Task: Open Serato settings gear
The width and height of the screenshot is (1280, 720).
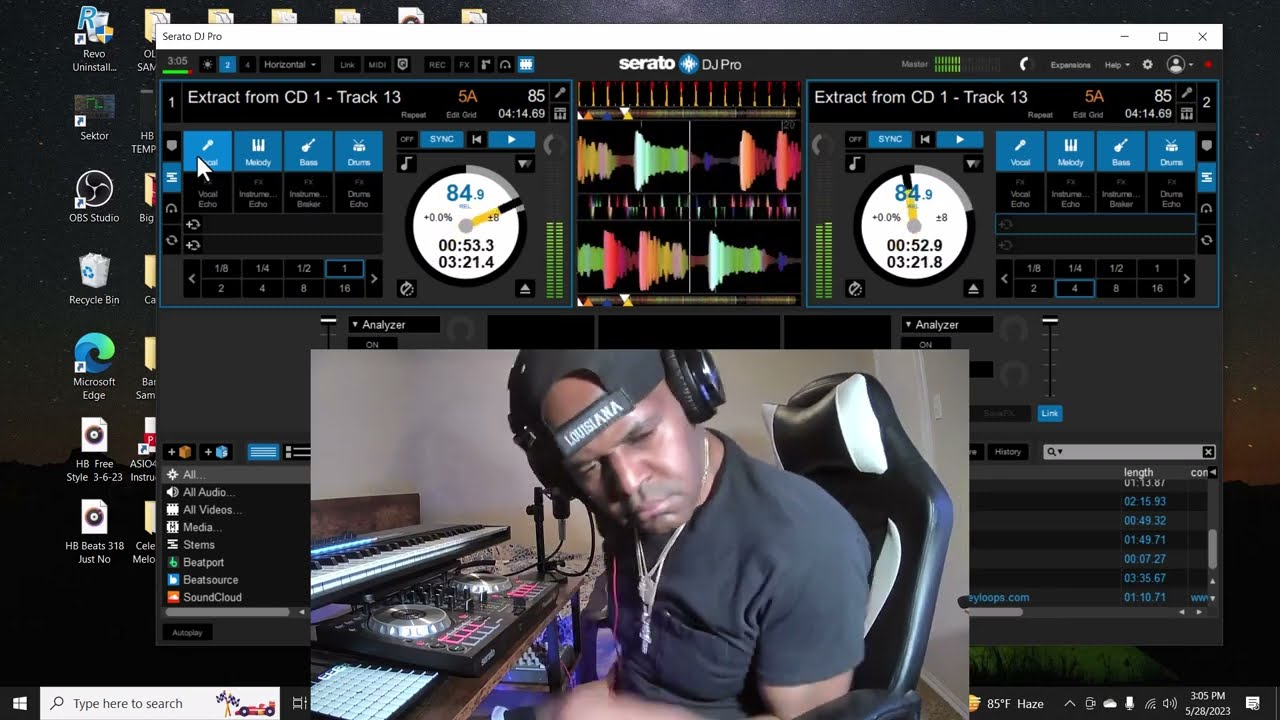Action: click(x=1147, y=64)
